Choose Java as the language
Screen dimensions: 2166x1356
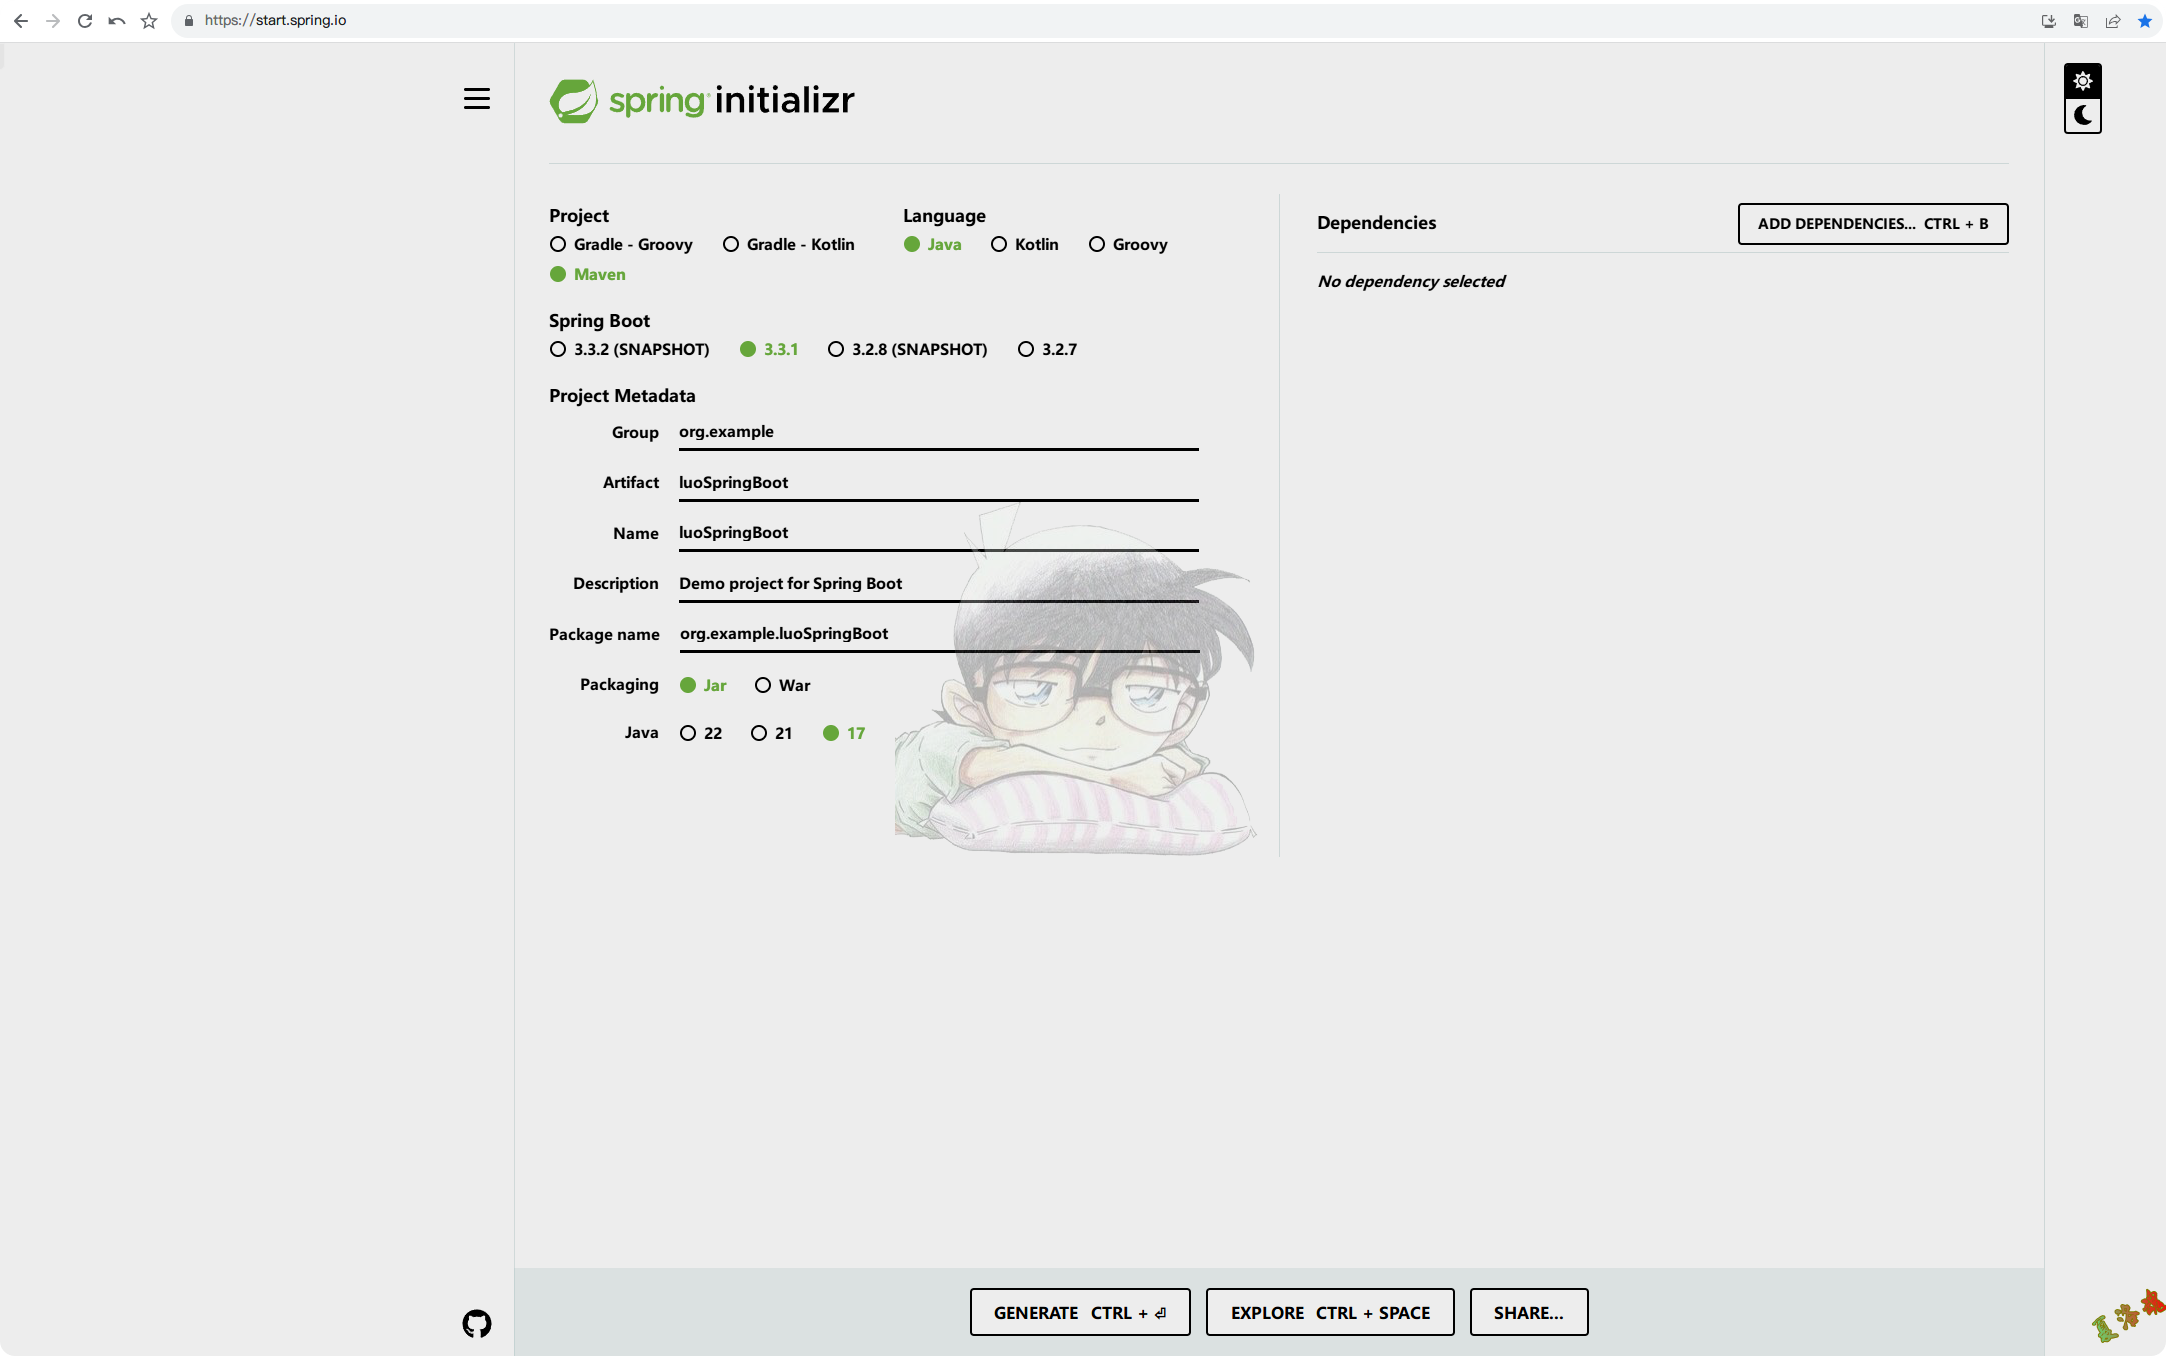point(933,244)
